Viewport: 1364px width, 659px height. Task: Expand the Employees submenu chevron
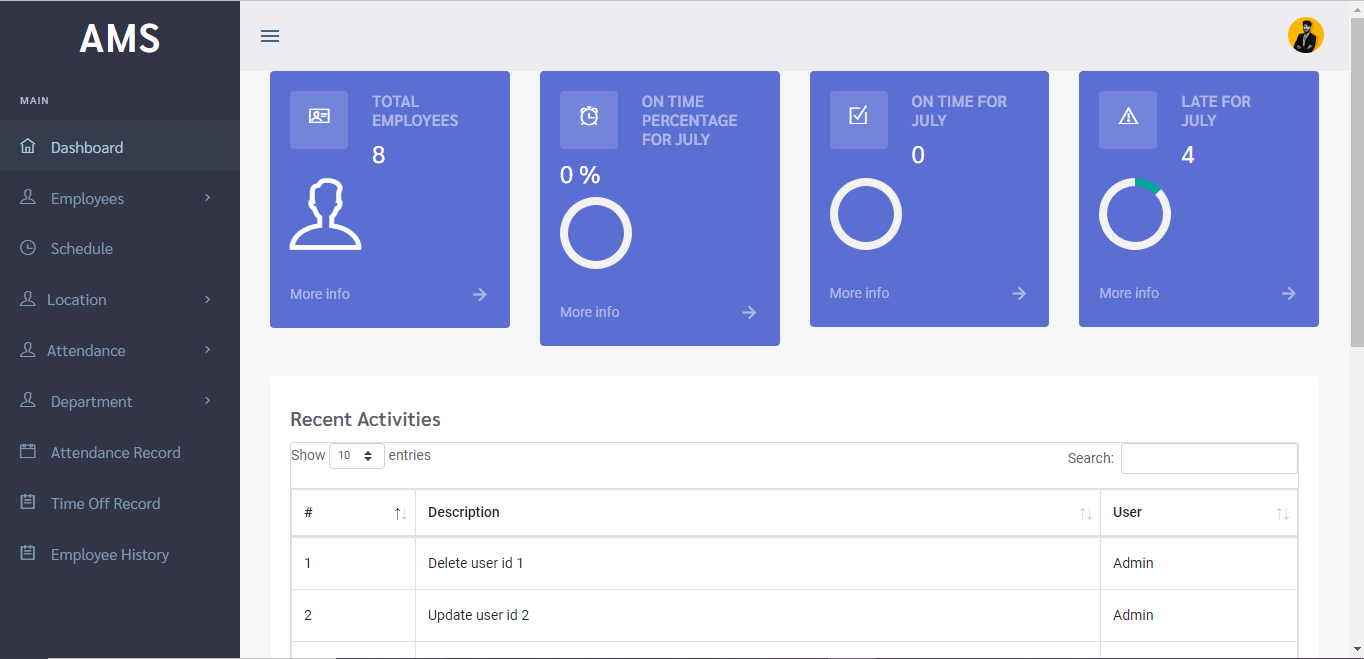pos(207,197)
